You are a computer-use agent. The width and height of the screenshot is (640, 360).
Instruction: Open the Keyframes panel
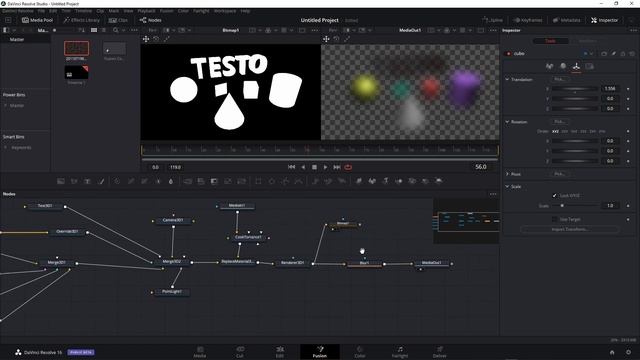point(528,20)
